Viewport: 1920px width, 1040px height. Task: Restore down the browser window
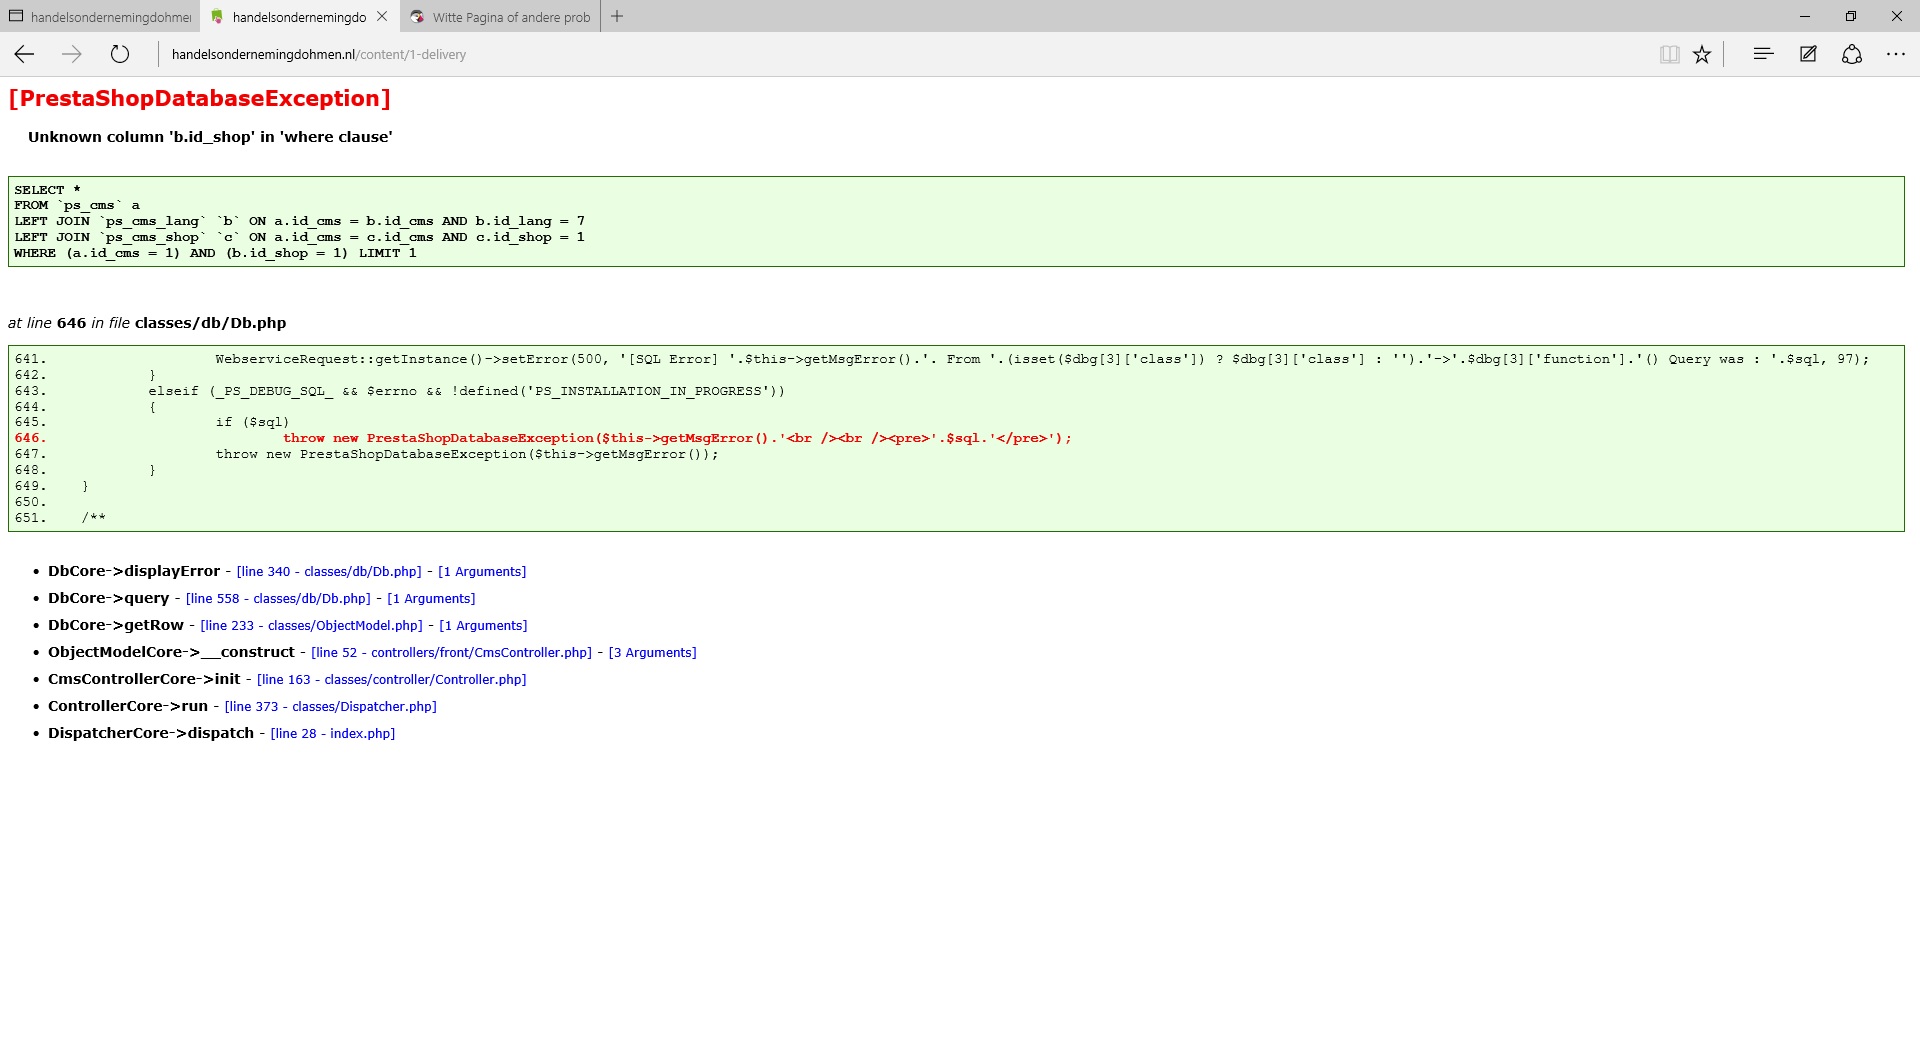point(1851,16)
